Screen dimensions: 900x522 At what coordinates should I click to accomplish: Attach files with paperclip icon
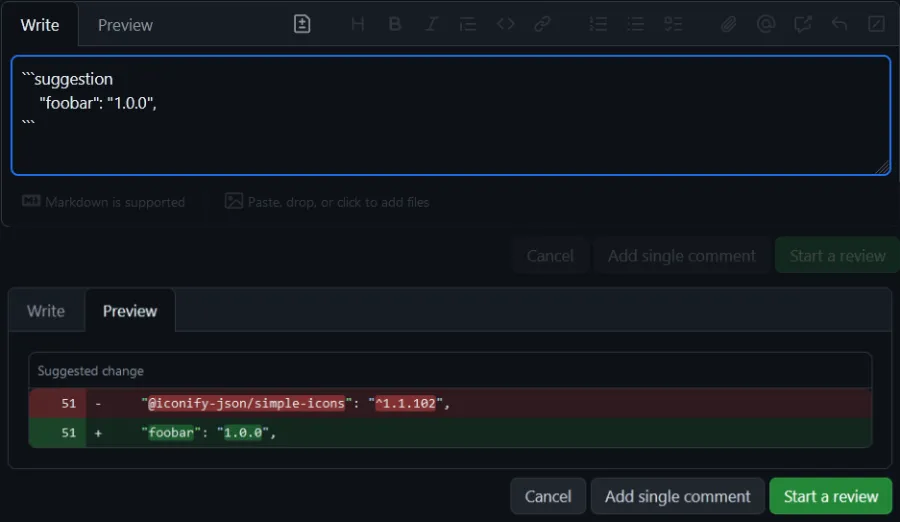(729, 24)
